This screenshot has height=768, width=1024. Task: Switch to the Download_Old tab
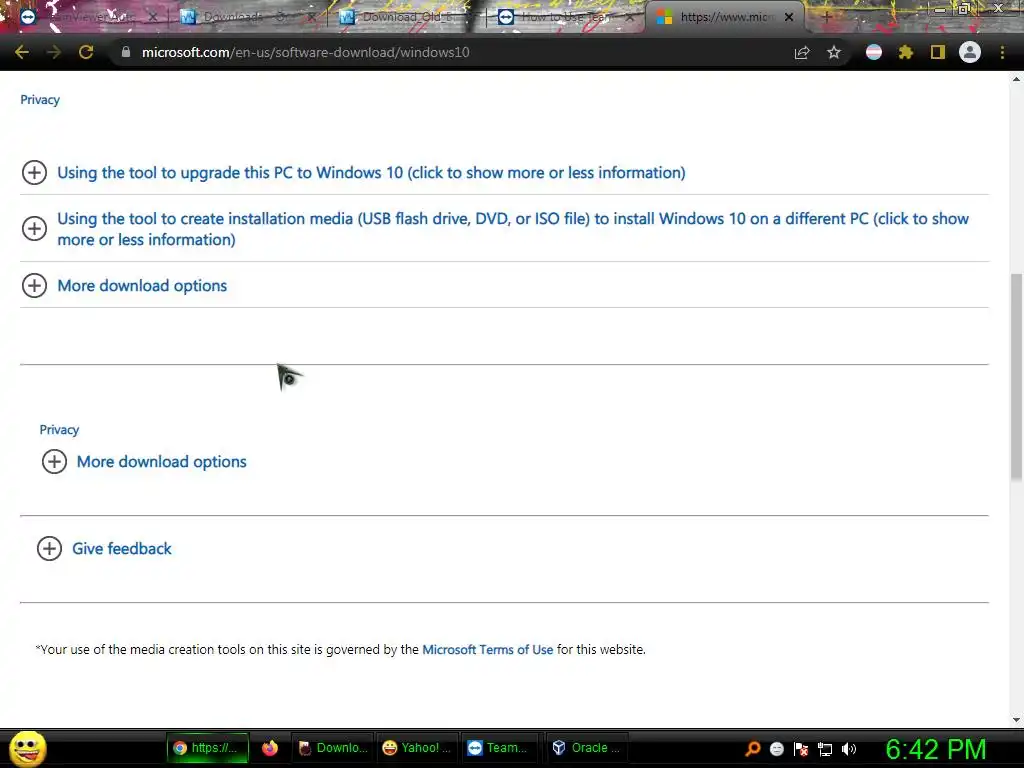pos(405,17)
